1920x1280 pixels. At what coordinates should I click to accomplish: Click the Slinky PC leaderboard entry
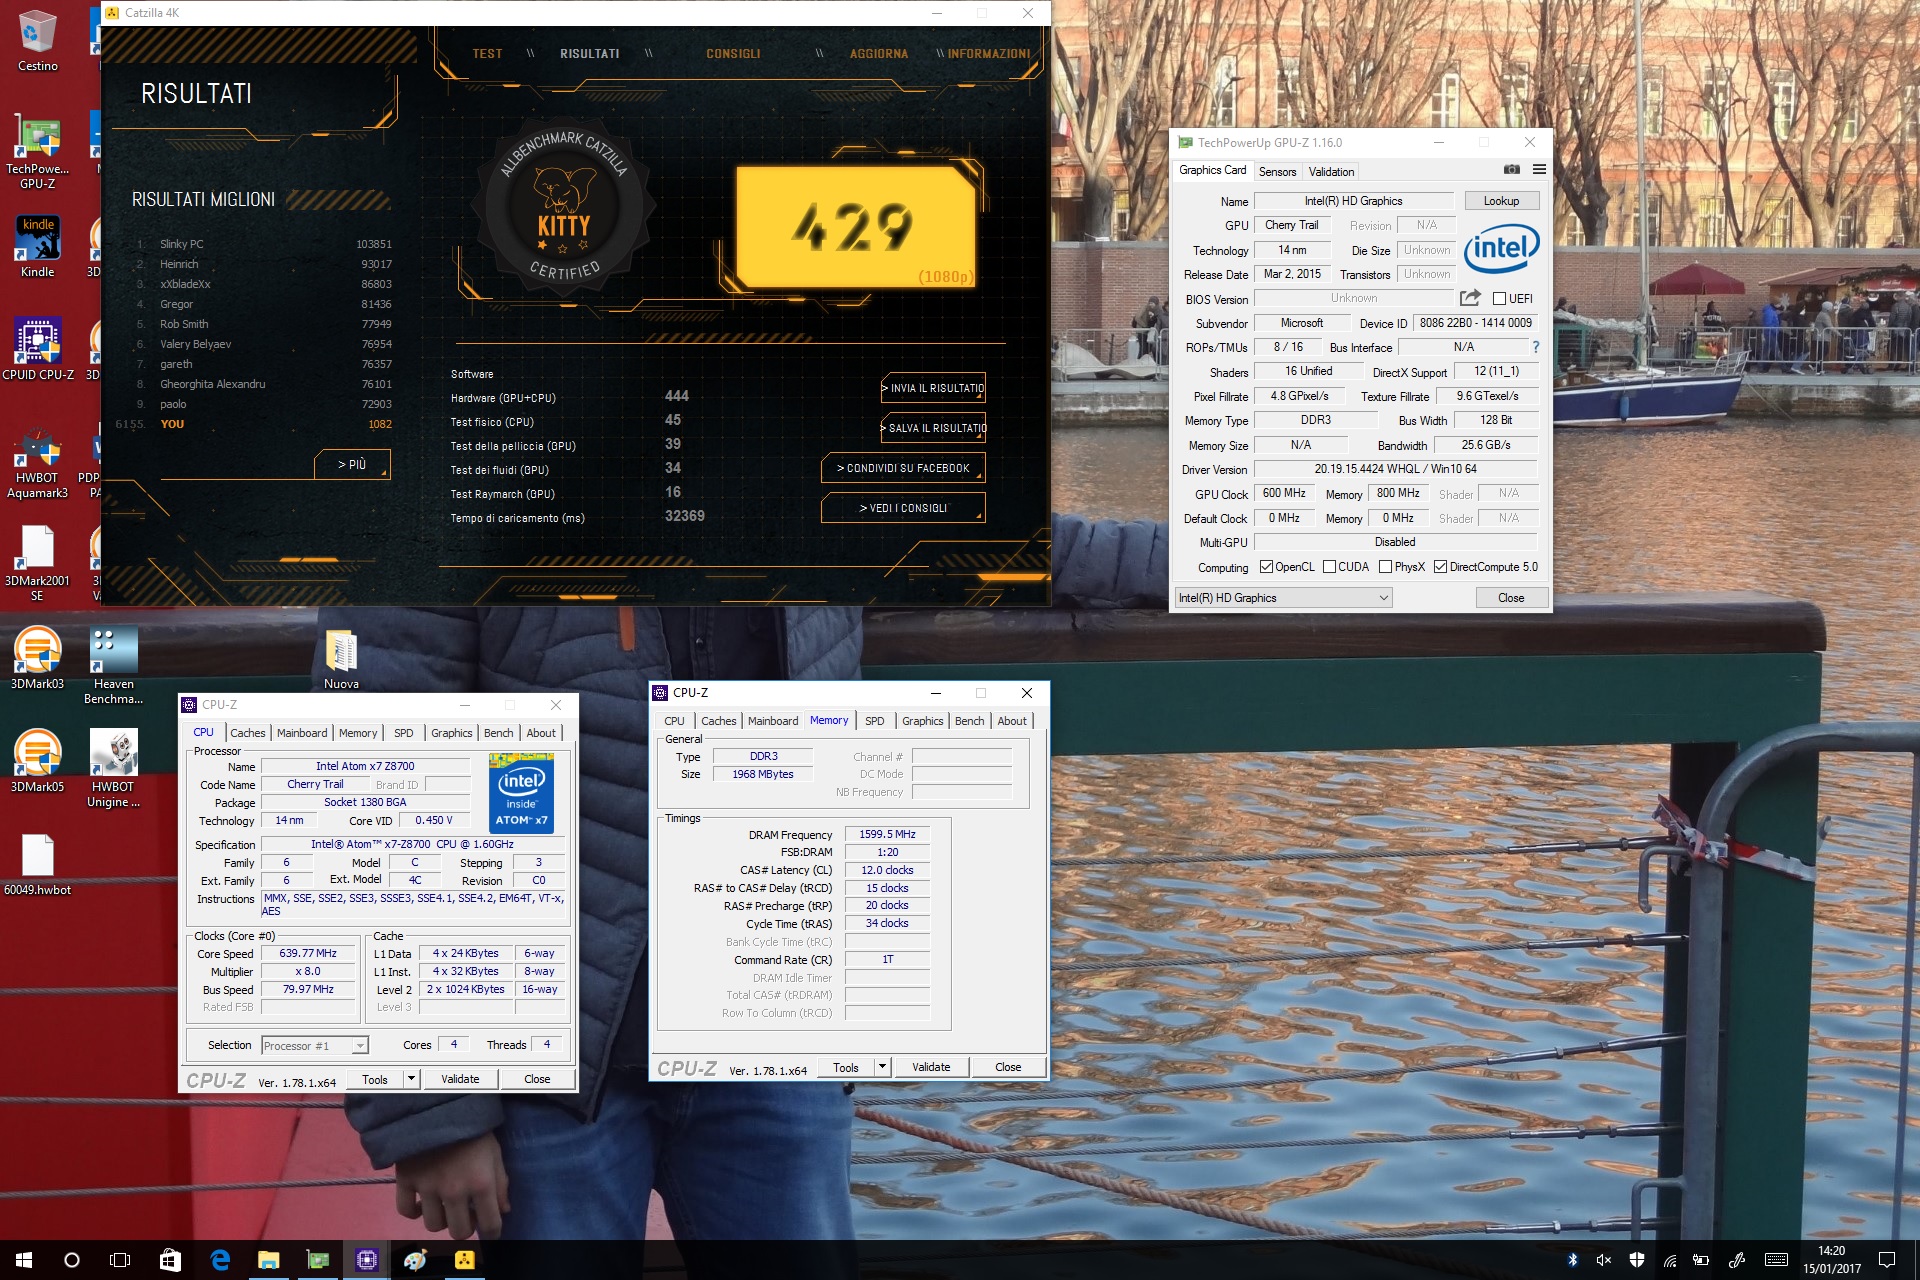coord(264,244)
